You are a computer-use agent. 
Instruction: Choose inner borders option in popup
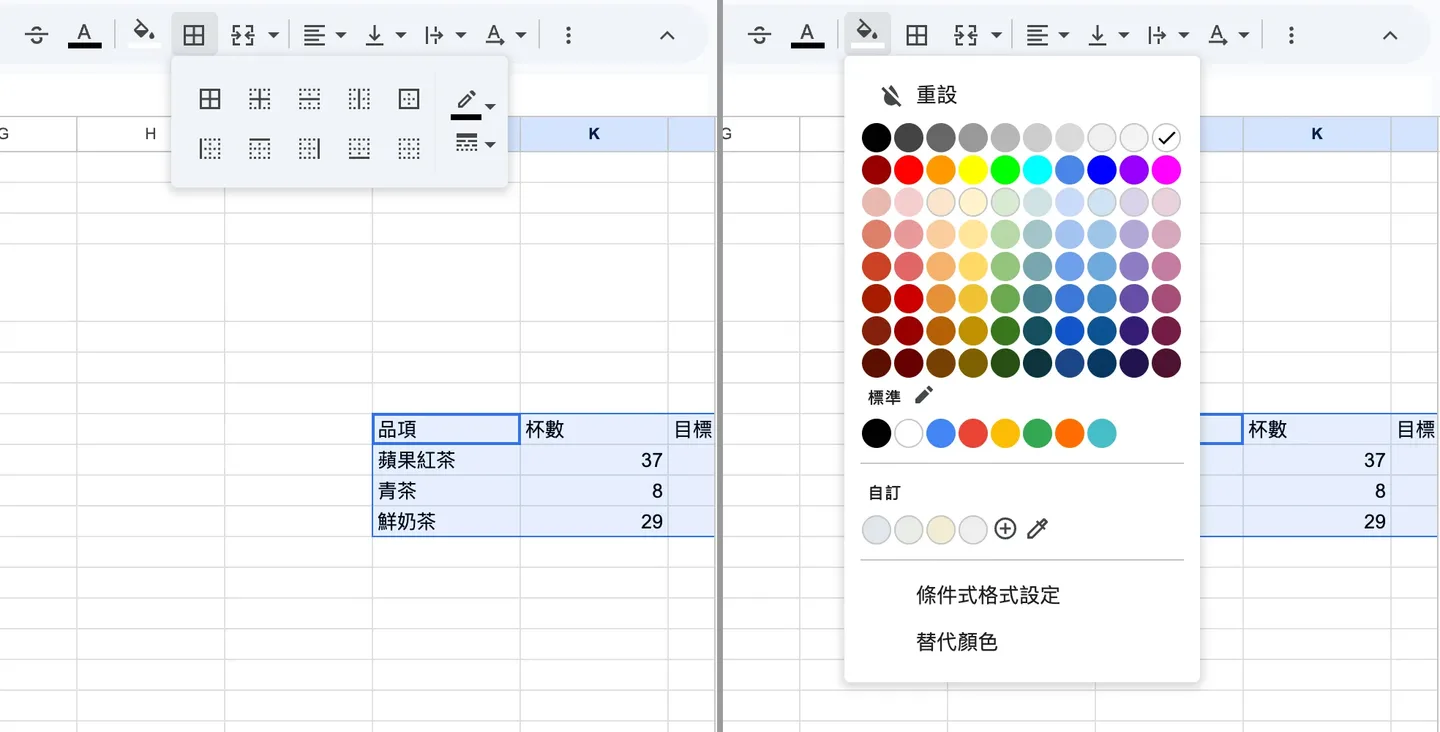click(x=260, y=99)
